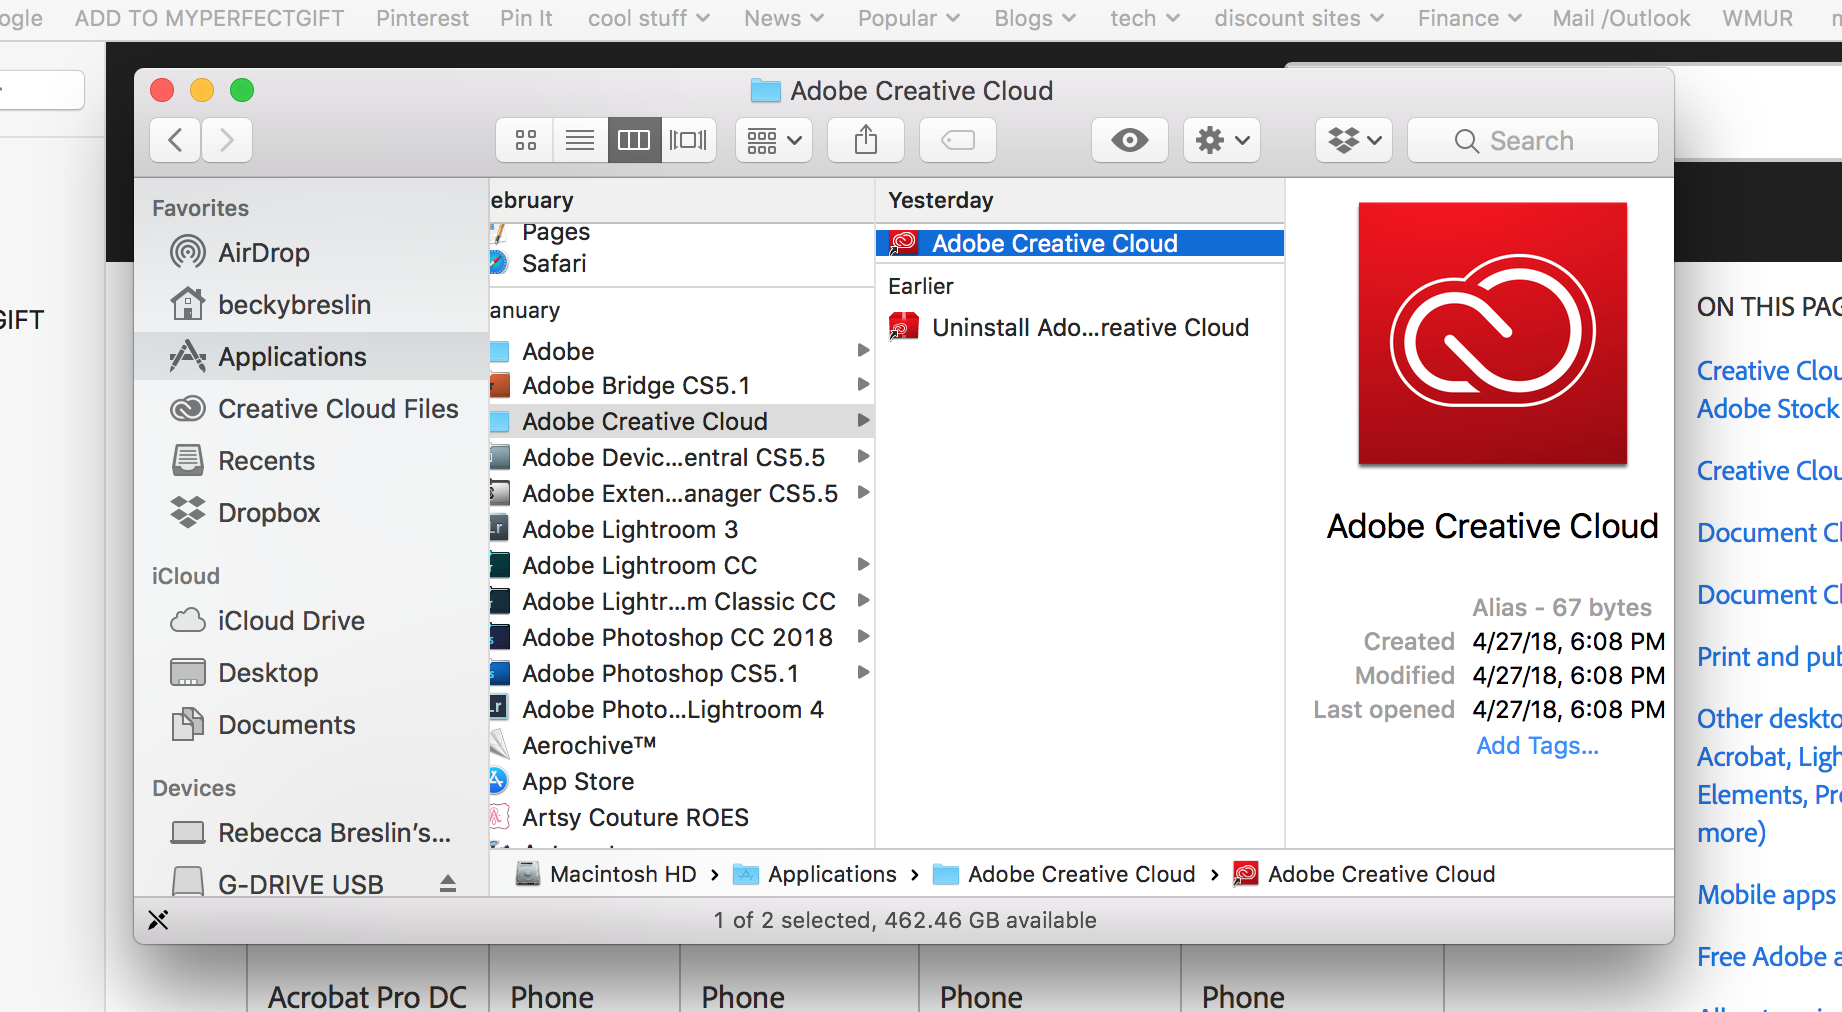Switch Finder to list view
The image size is (1842, 1012).
[x=580, y=140]
